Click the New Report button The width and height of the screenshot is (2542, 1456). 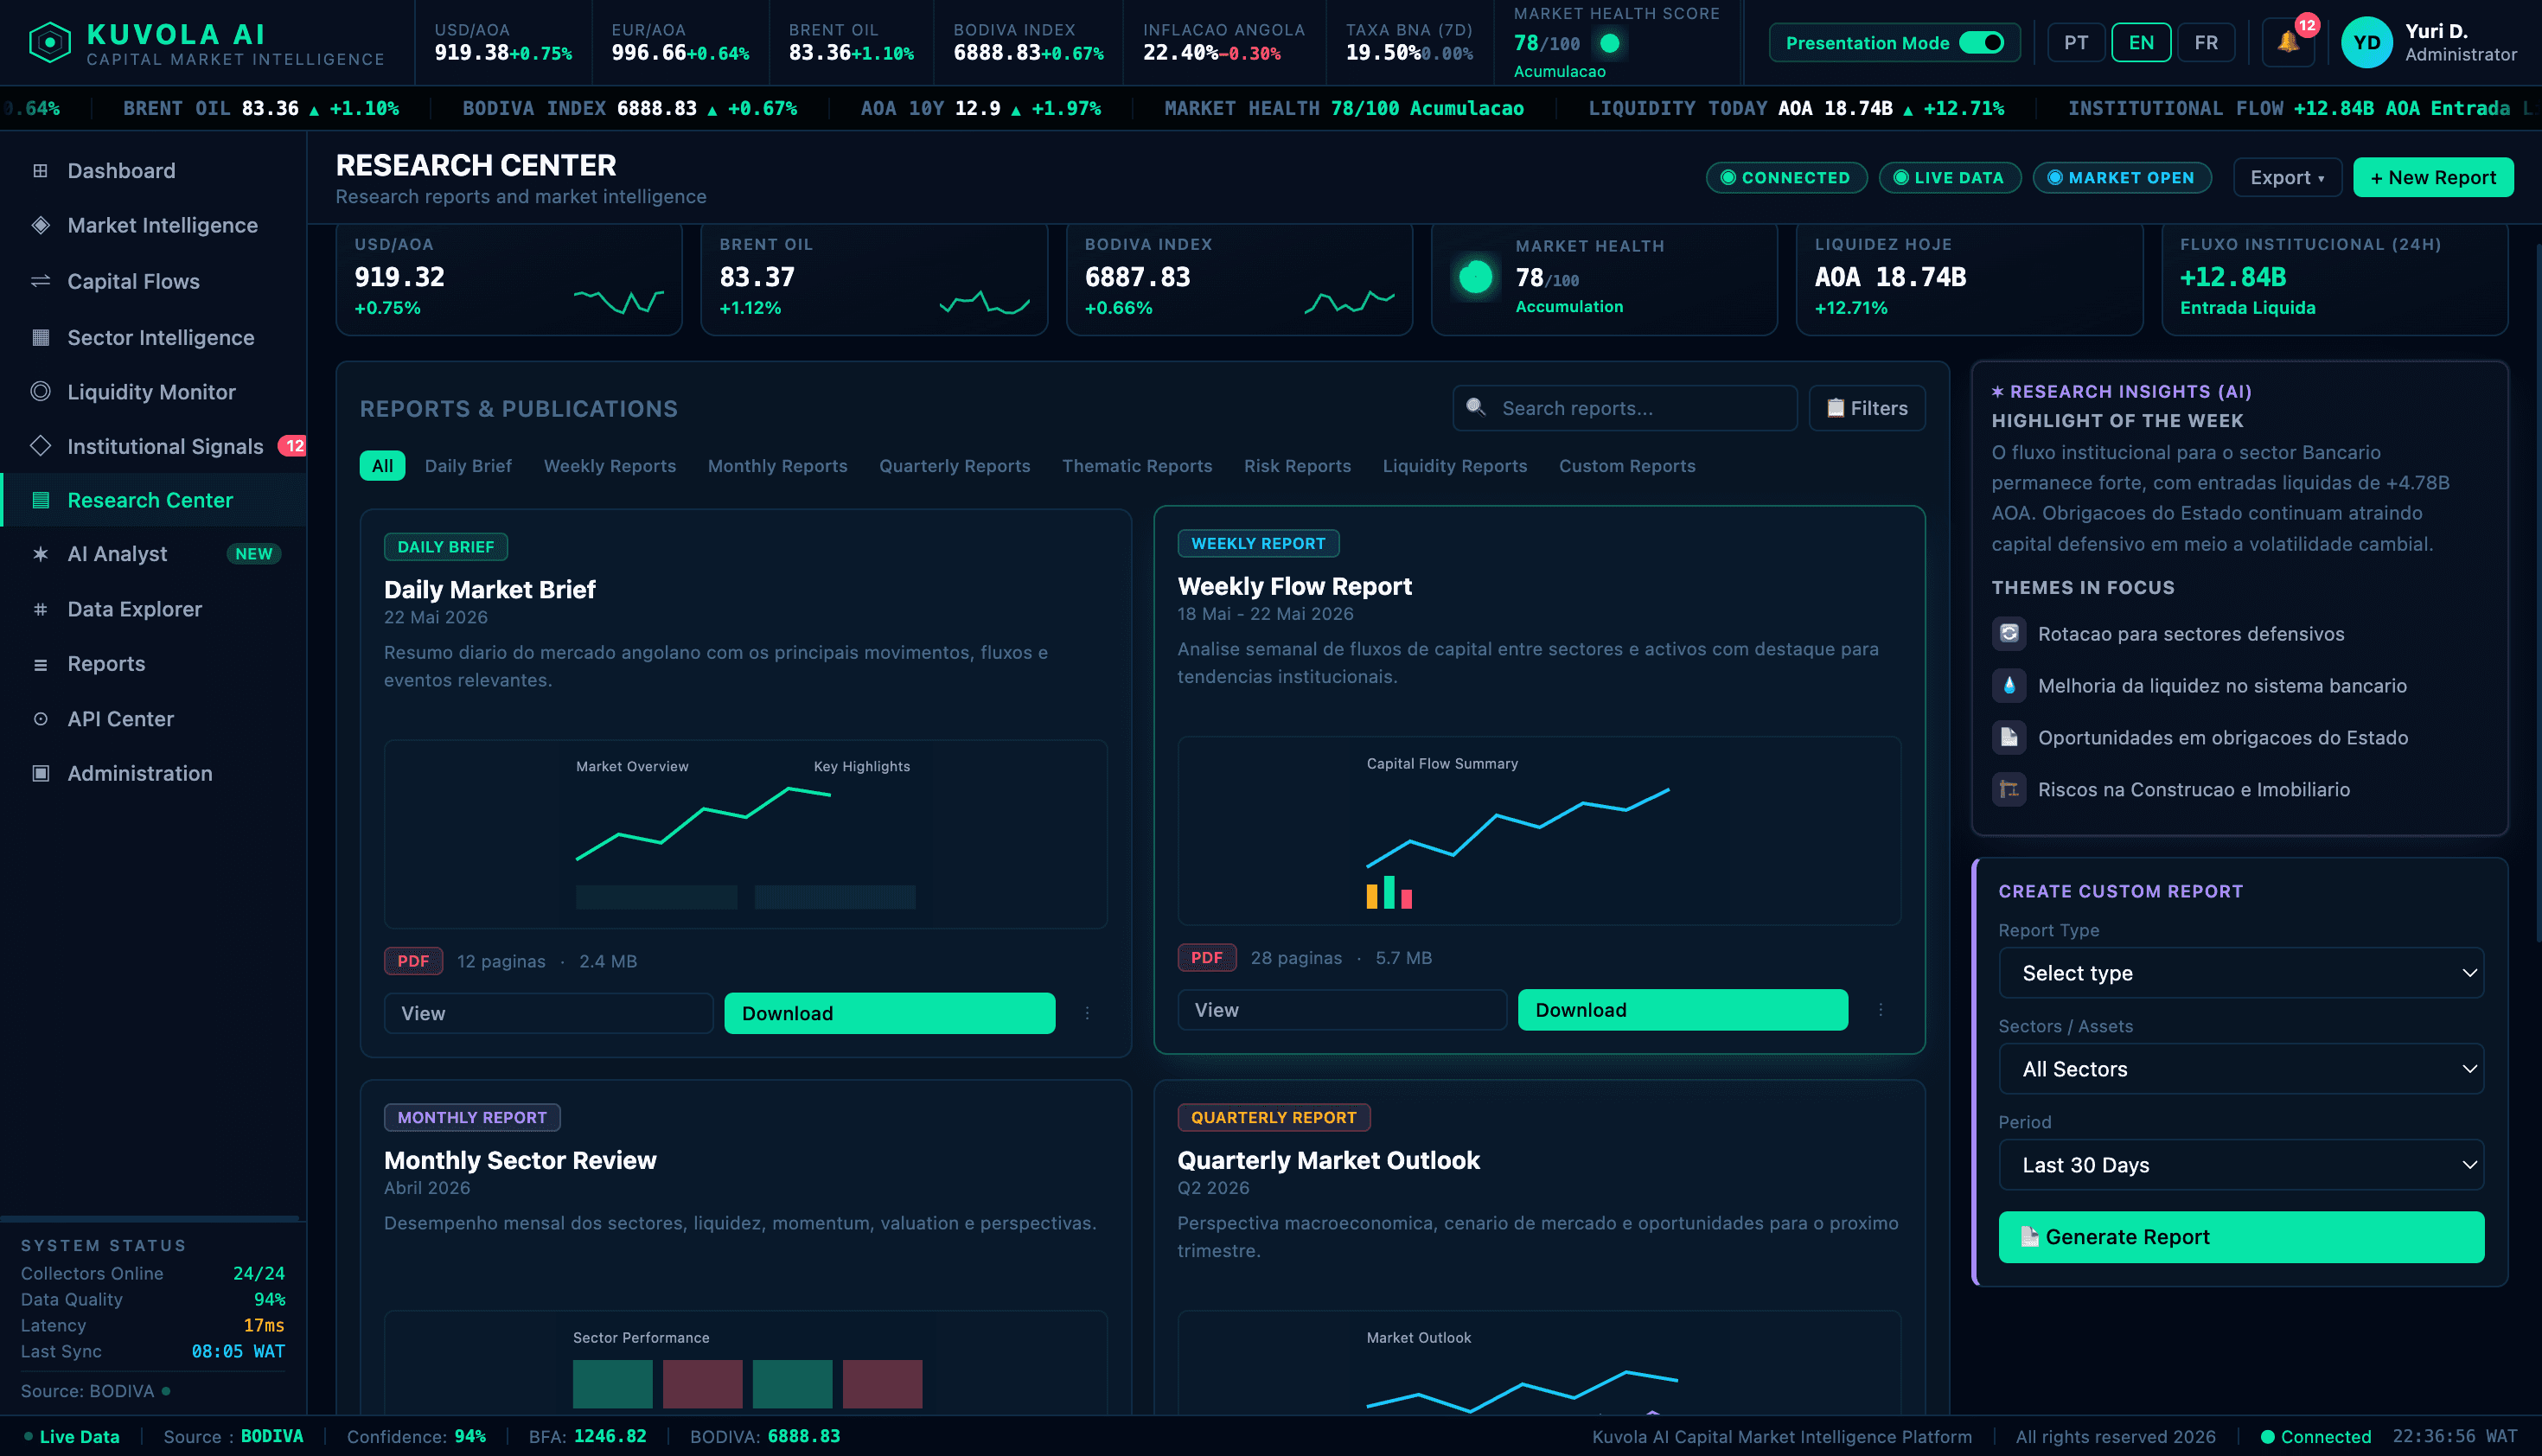click(x=2433, y=178)
